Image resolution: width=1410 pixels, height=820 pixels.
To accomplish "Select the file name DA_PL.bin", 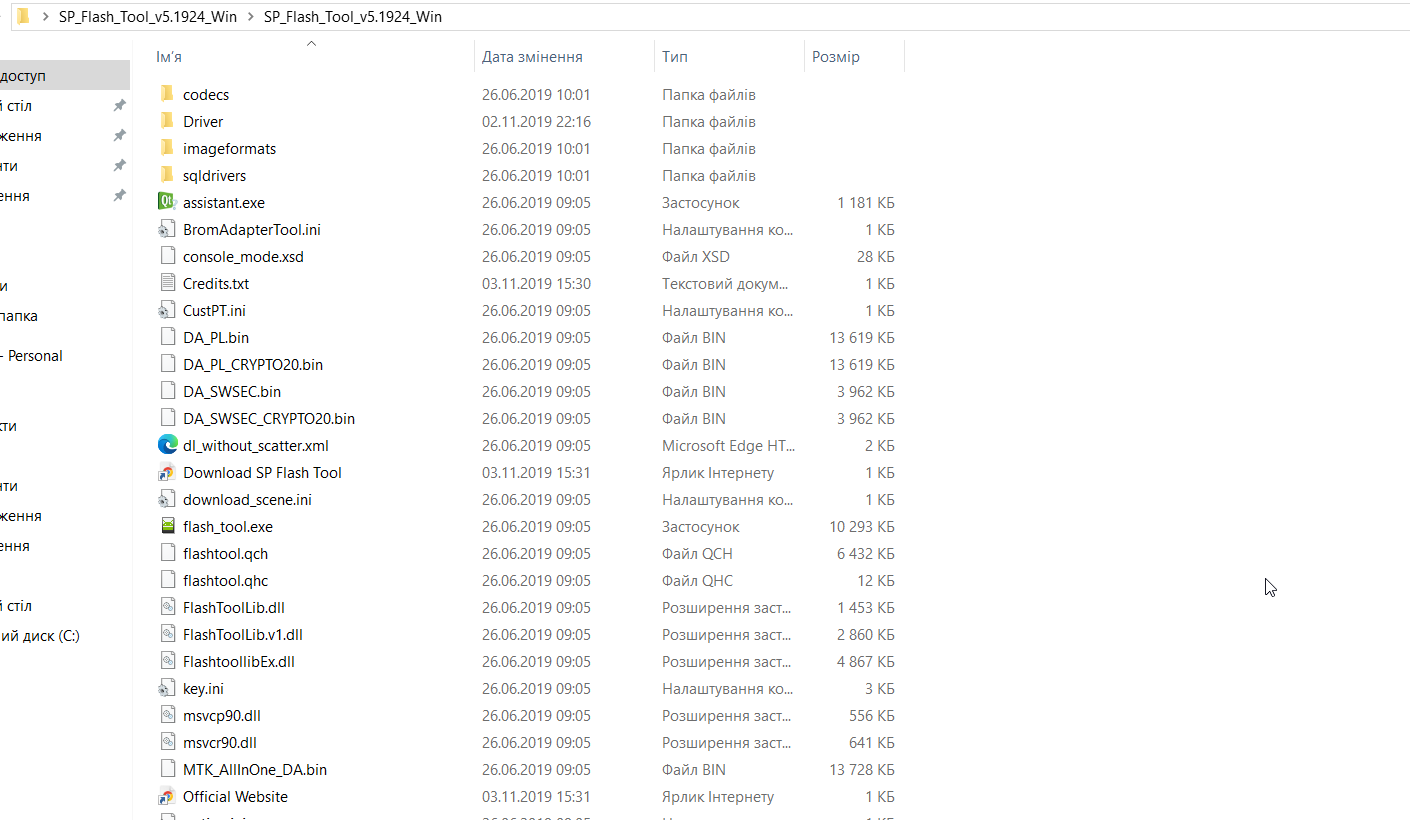I will (216, 337).
